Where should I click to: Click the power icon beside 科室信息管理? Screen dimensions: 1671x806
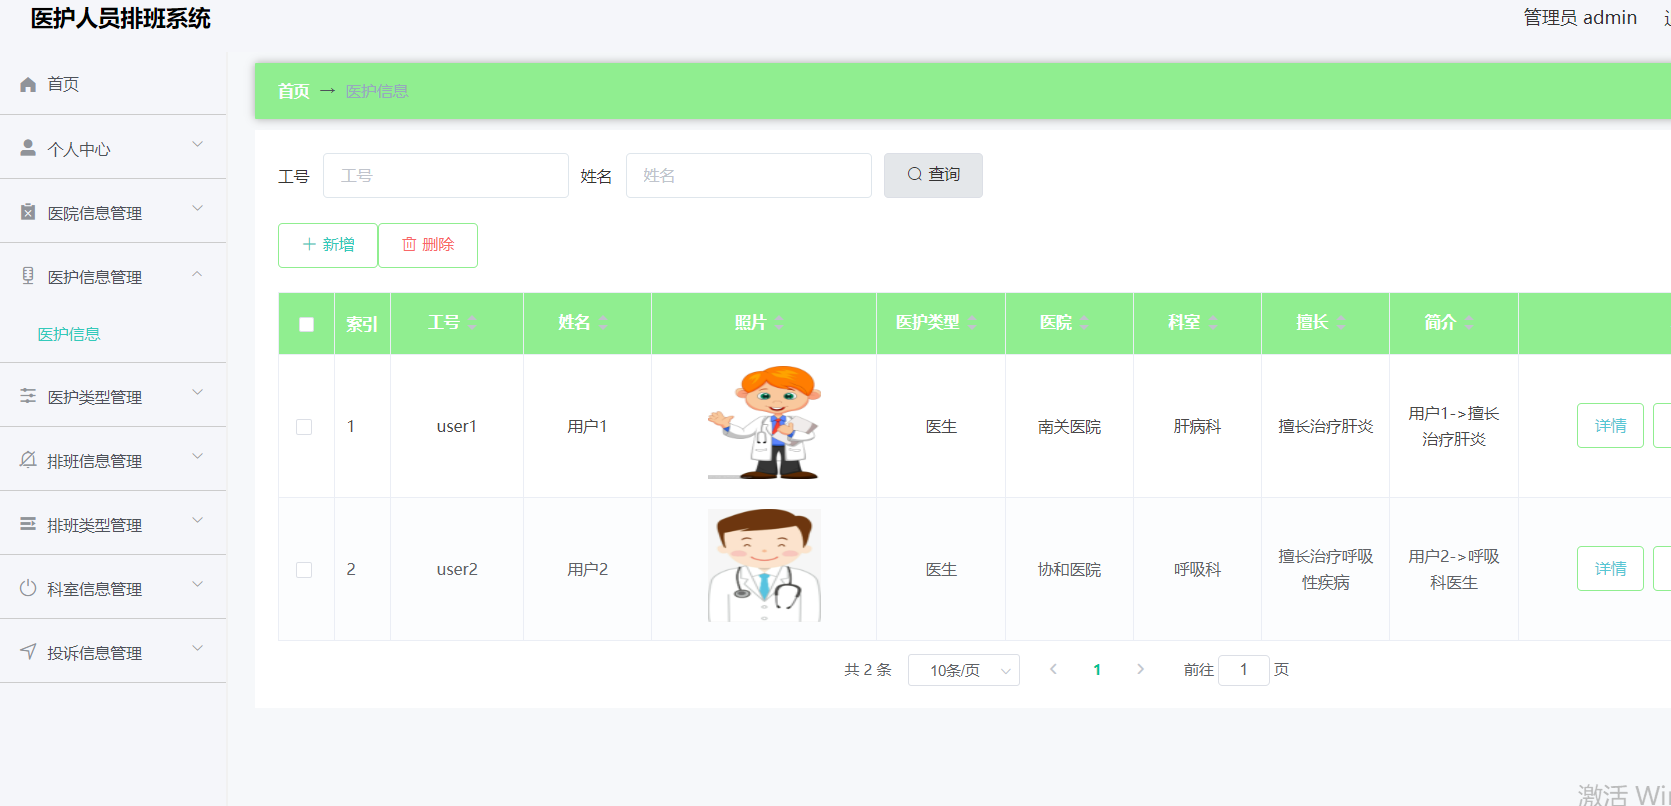[x=28, y=588]
